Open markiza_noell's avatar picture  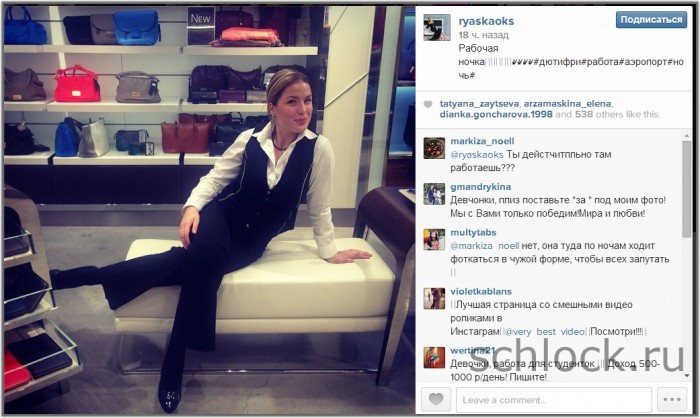pos(434,148)
